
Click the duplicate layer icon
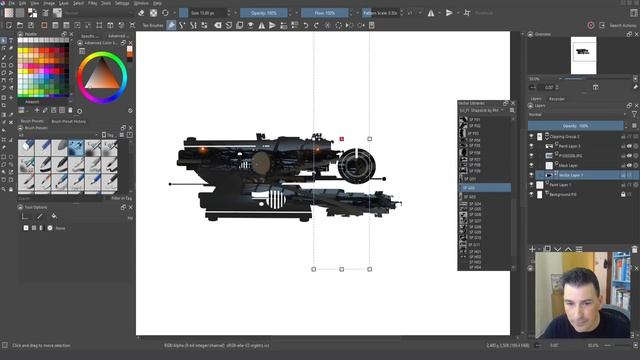[547, 249]
